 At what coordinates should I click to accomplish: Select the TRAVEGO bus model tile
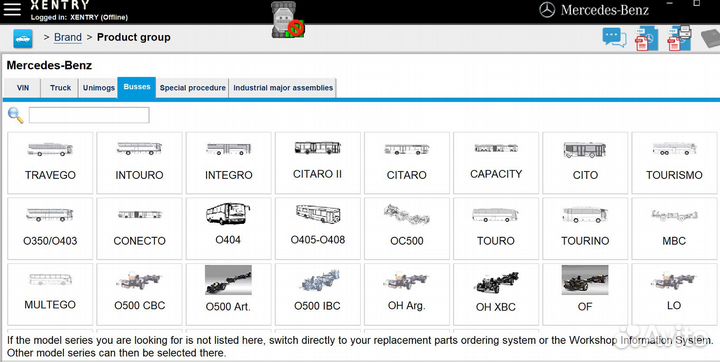click(50, 163)
